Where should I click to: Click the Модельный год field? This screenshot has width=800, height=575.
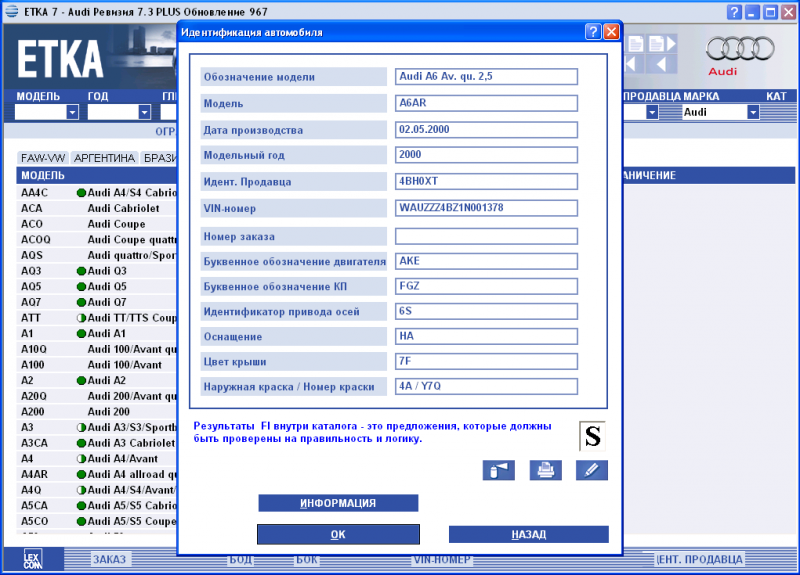486,155
